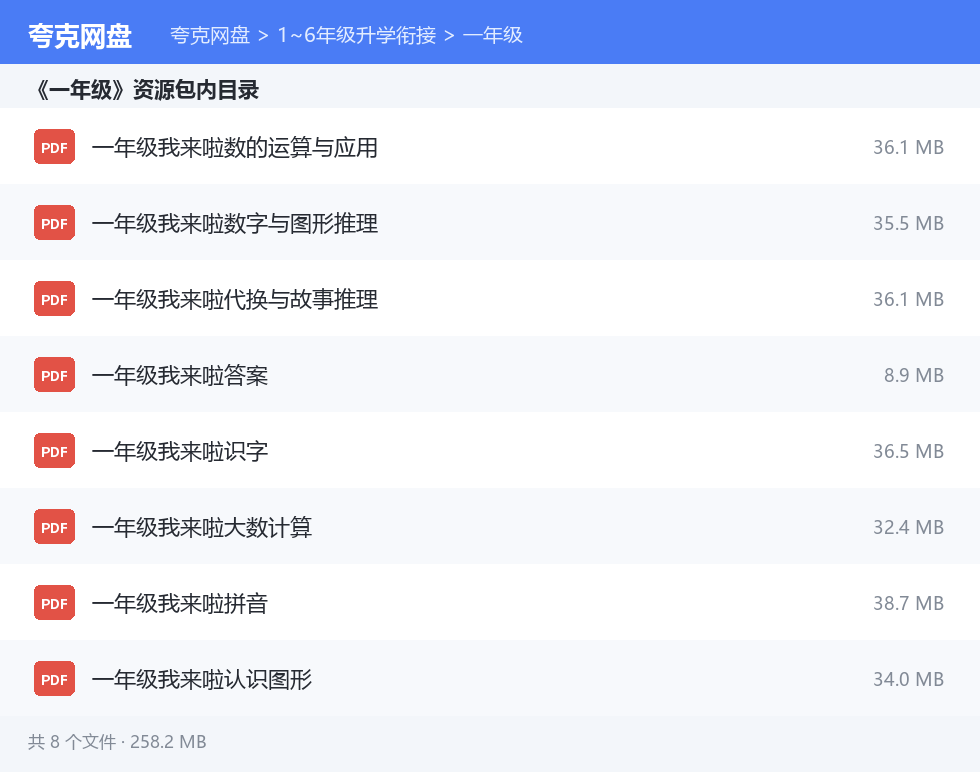Click the 32.4 MB size value

tap(909, 527)
